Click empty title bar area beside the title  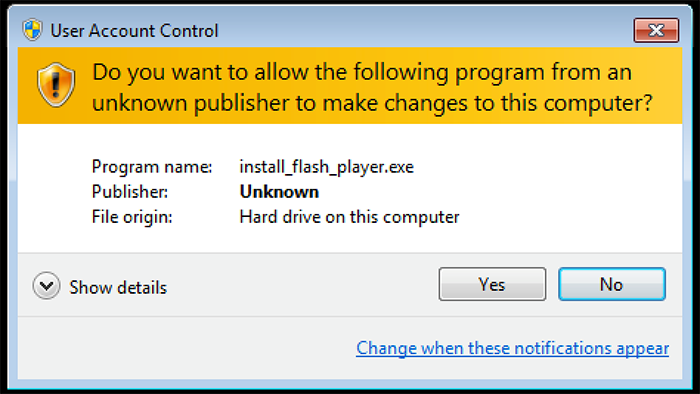click(x=424, y=30)
